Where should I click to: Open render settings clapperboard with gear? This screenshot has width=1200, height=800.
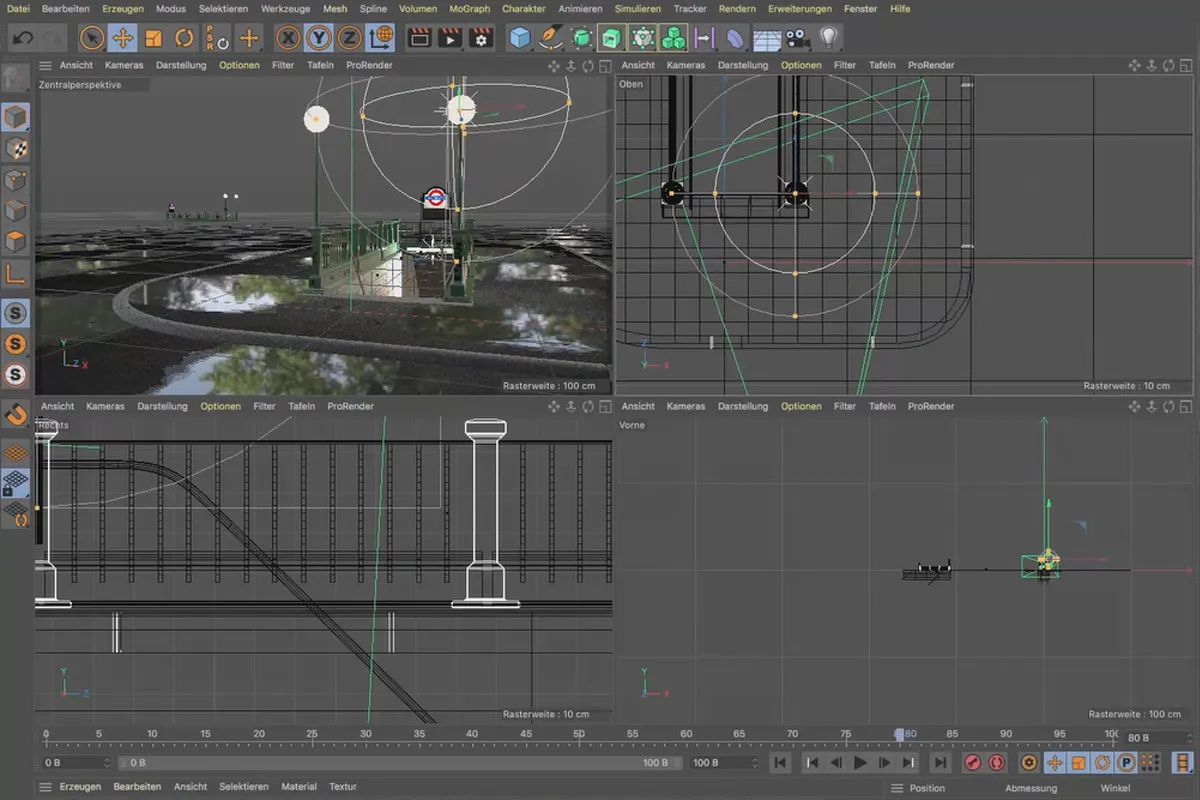(x=482, y=38)
